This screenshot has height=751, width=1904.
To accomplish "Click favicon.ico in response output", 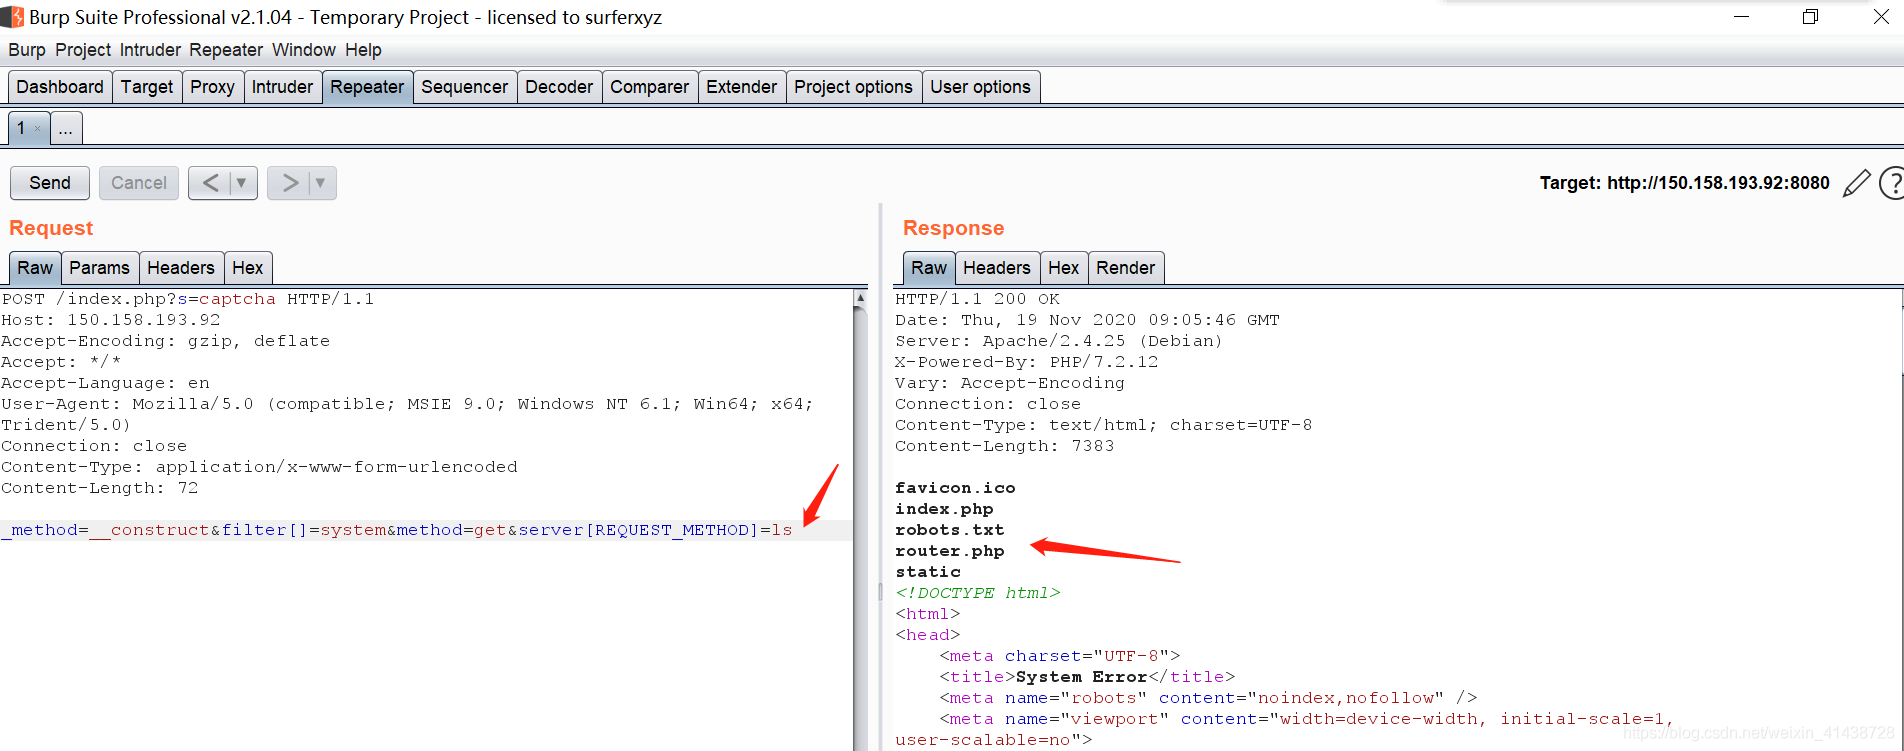I will pyautogui.click(x=955, y=488).
